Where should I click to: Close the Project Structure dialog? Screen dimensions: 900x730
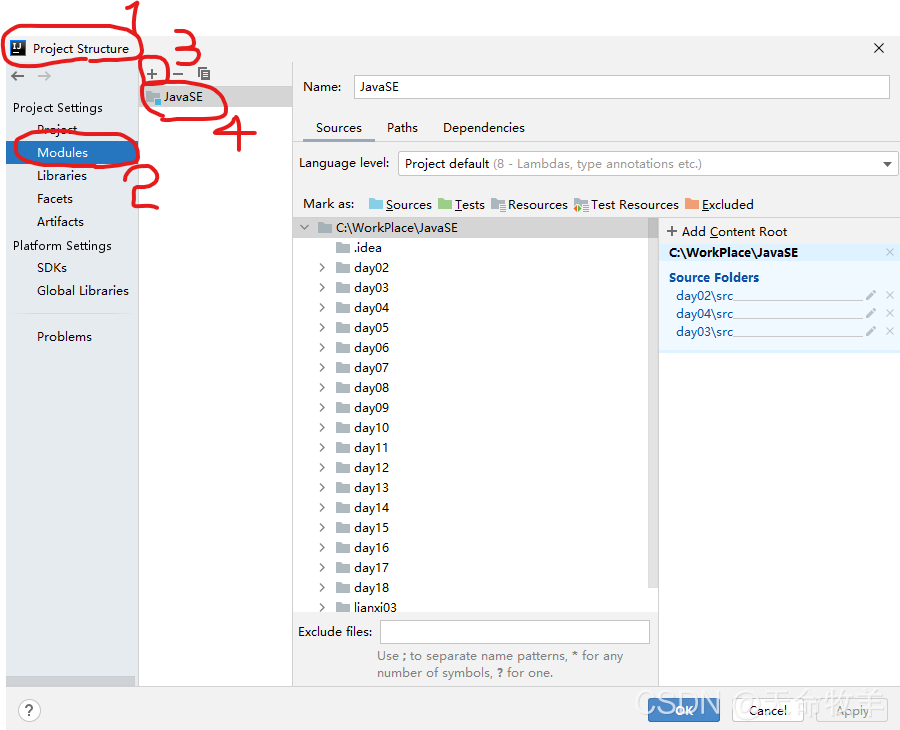coord(879,48)
